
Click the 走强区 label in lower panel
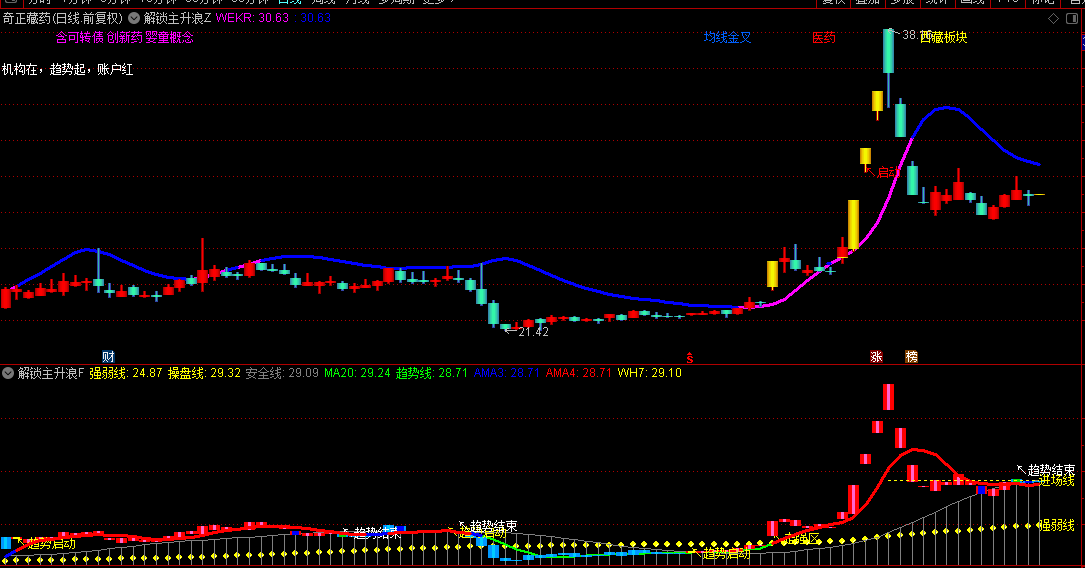pos(803,538)
